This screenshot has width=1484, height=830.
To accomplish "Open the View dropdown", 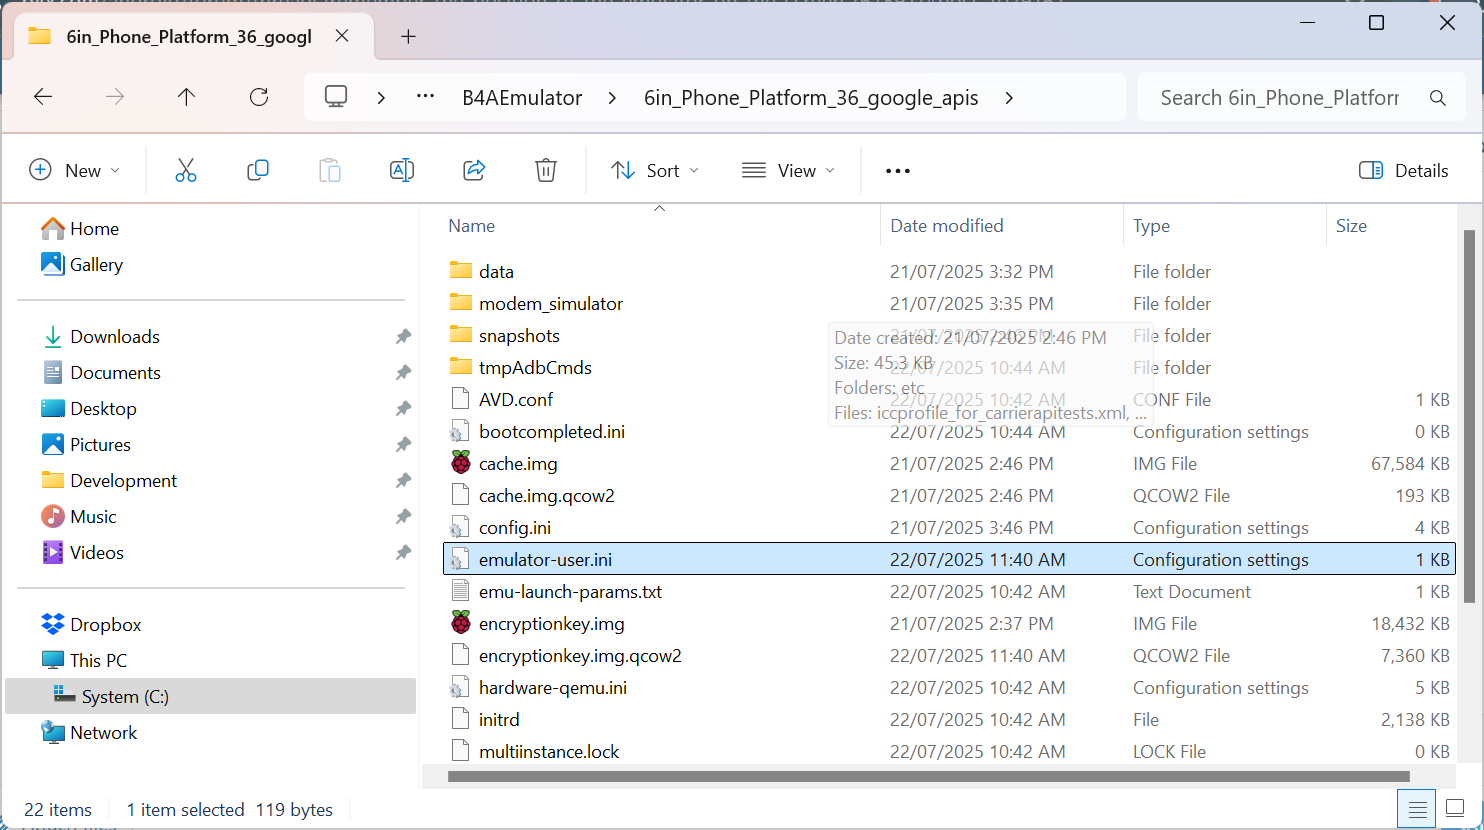I will tap(788, 170).
